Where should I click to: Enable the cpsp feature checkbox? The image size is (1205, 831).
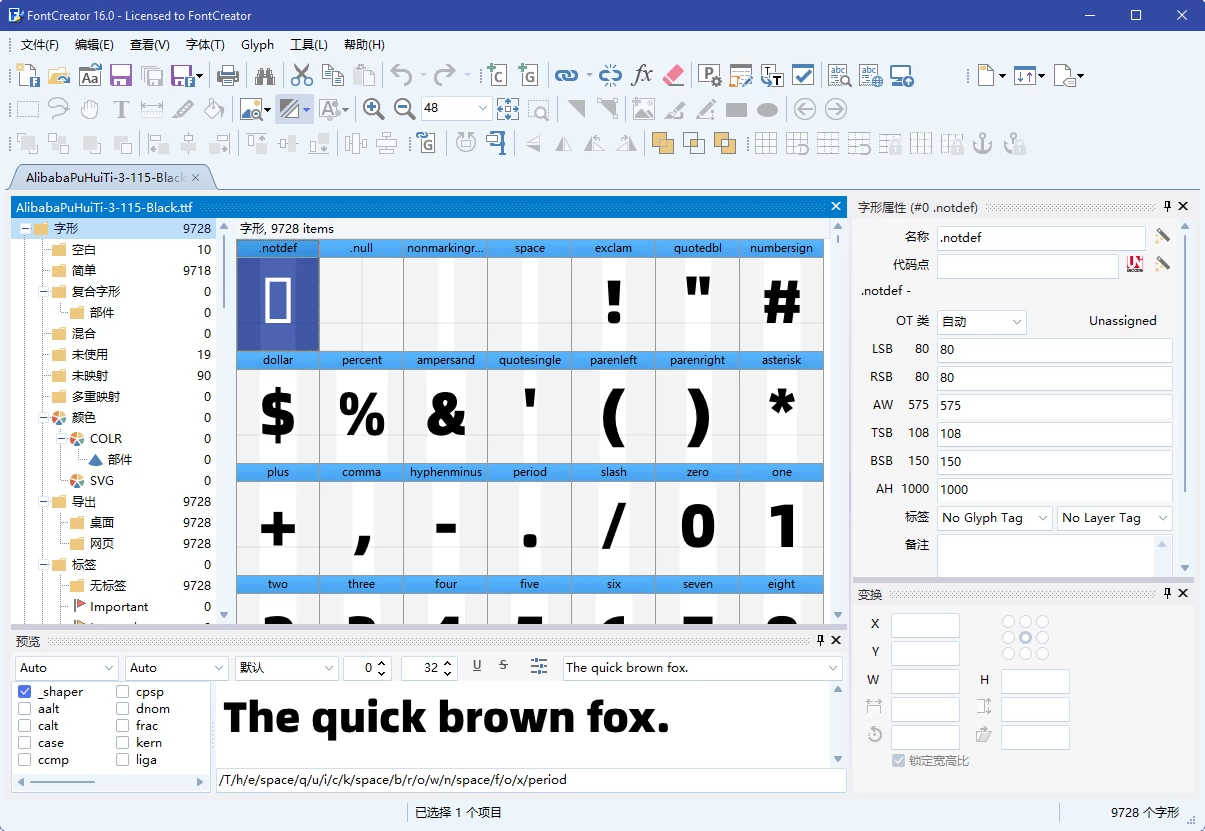[123, 692]
